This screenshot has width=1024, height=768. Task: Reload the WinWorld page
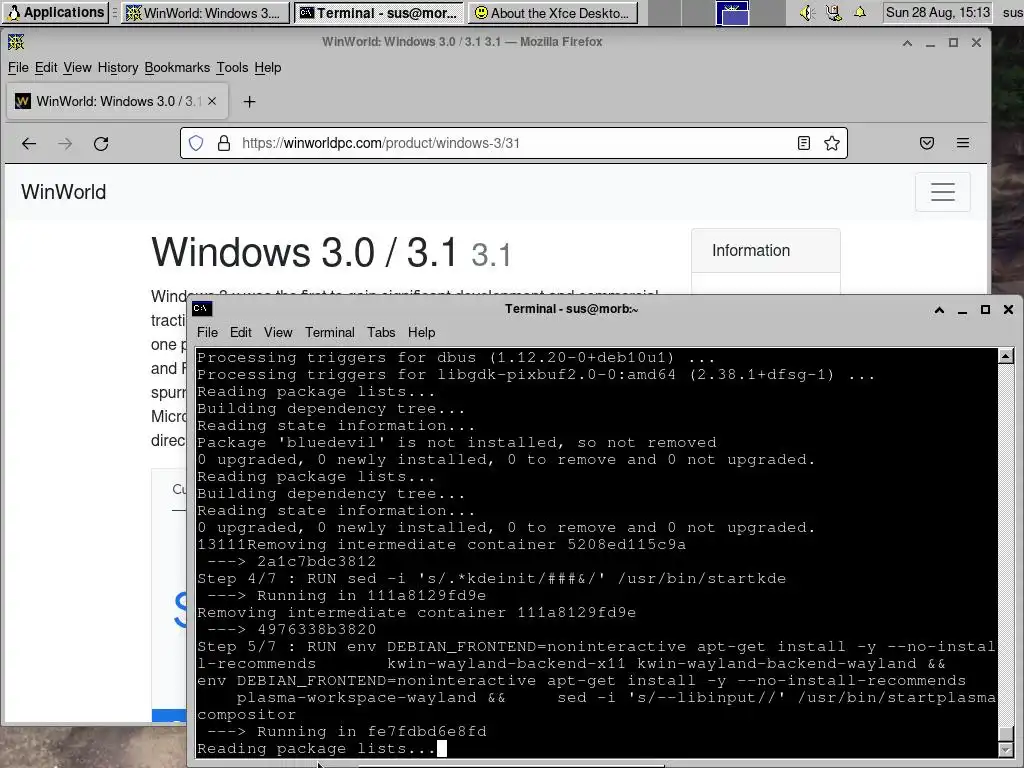click(x=101, y=144)
